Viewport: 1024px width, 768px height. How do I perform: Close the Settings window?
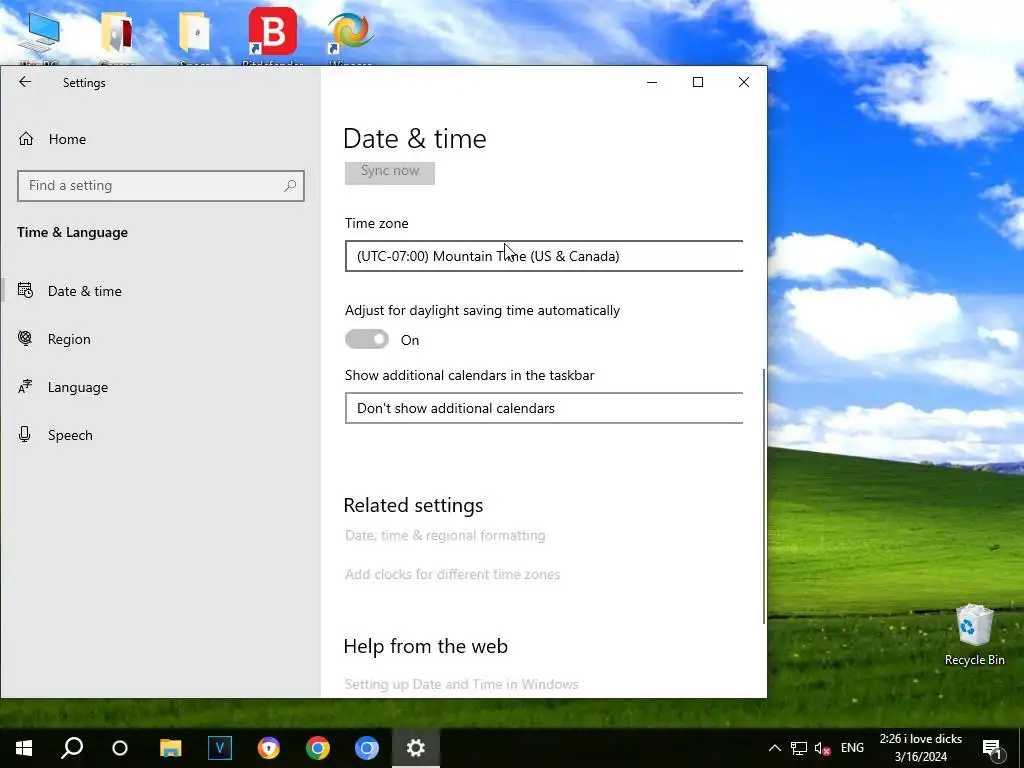[x=744, y=82]
